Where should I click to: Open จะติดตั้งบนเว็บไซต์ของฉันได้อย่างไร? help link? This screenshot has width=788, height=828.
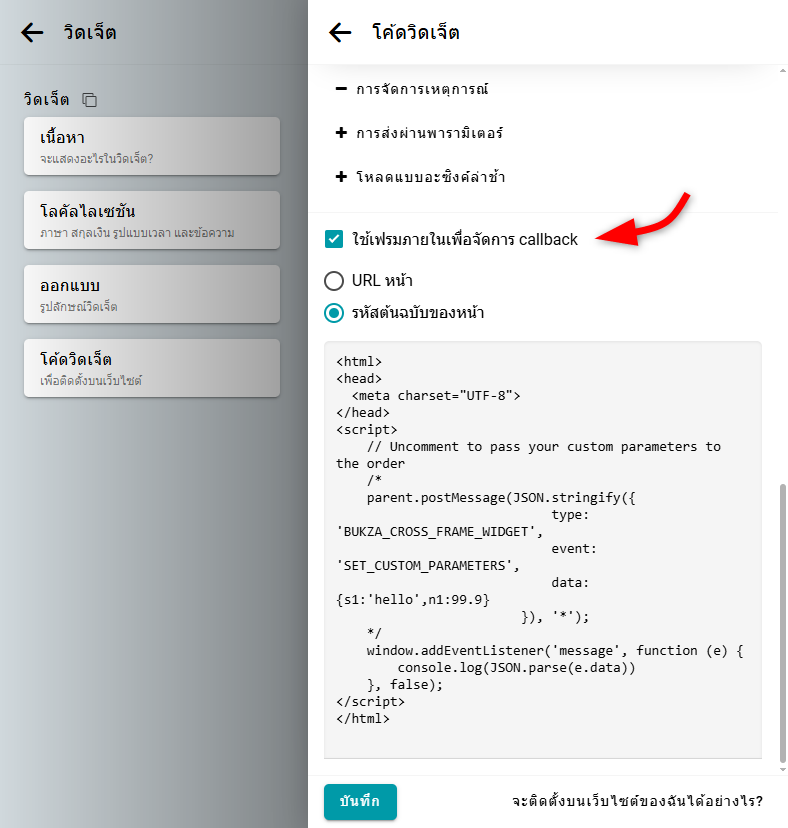[637, 802]
